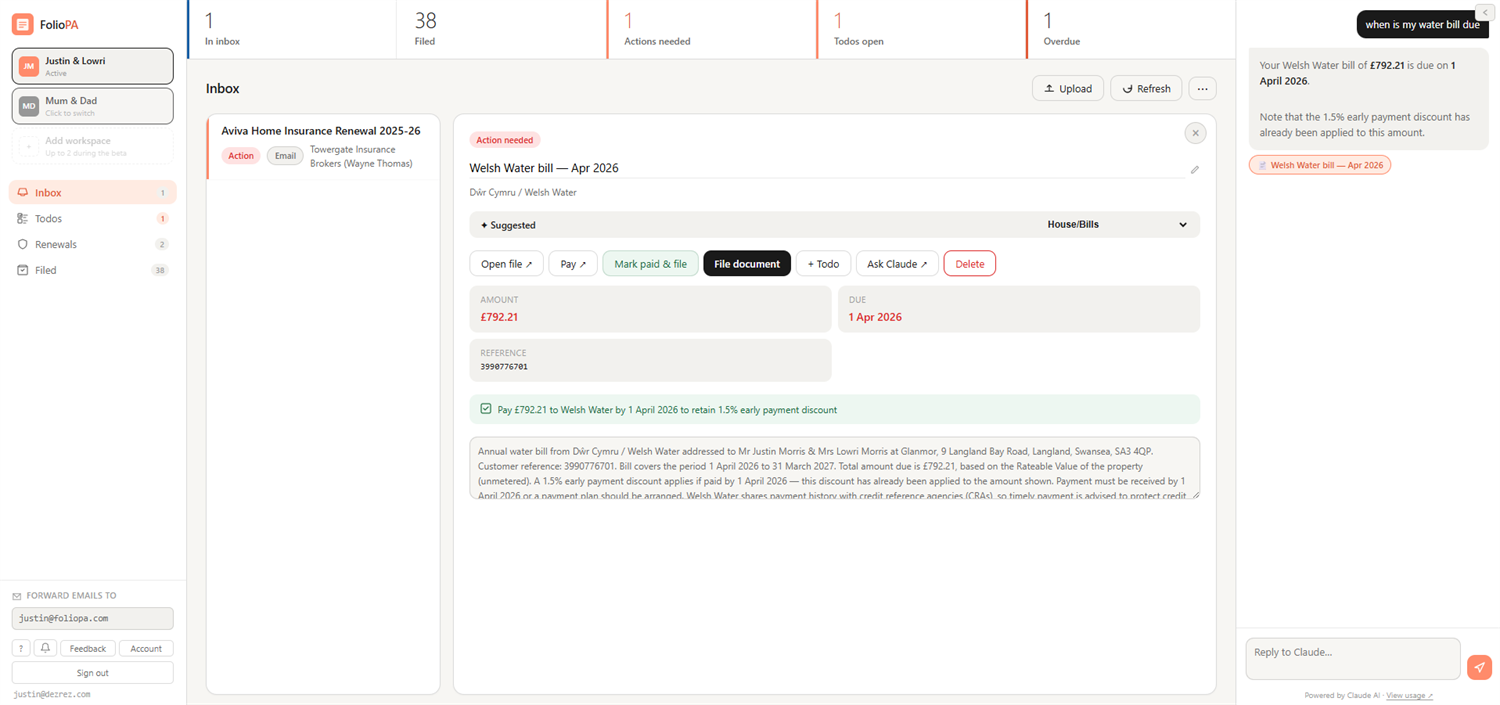Click the Ask Claude button
Viewport: 1500px width, 705px height.
coord(897,264)
